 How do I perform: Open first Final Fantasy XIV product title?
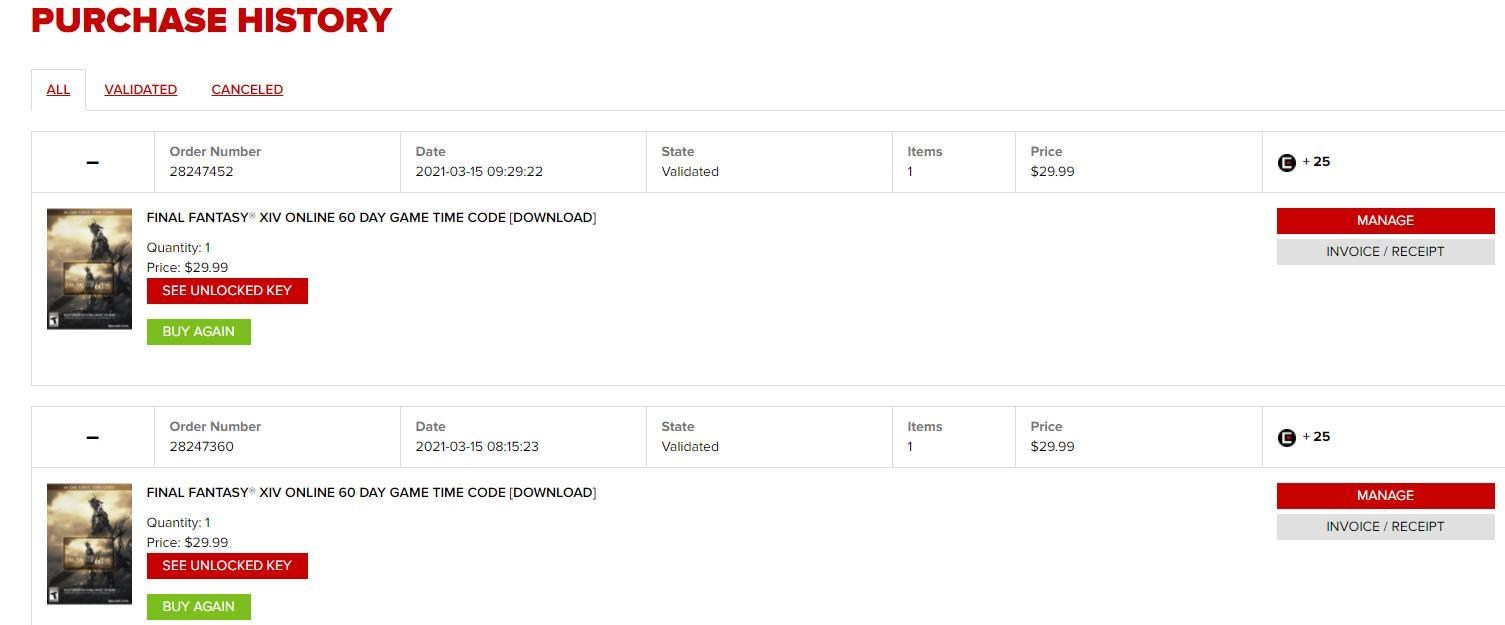371,218
